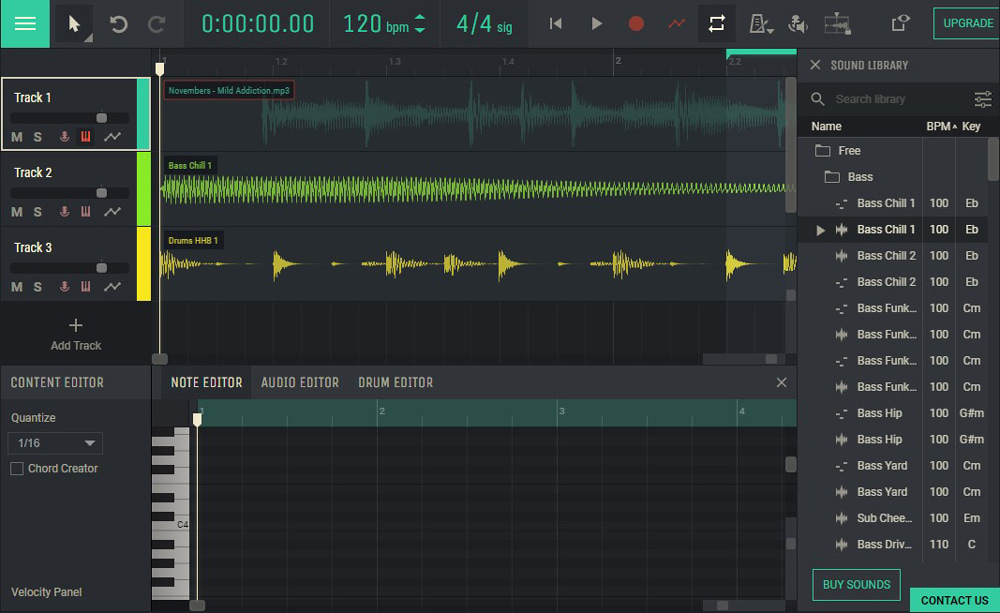Solo Track 3 with its S button
The image size is (1000, 613).
click(36, 288)
